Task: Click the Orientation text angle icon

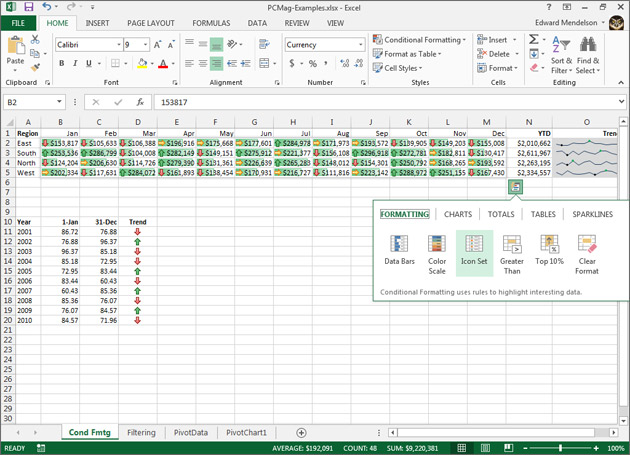Action: tap(233, 44)
